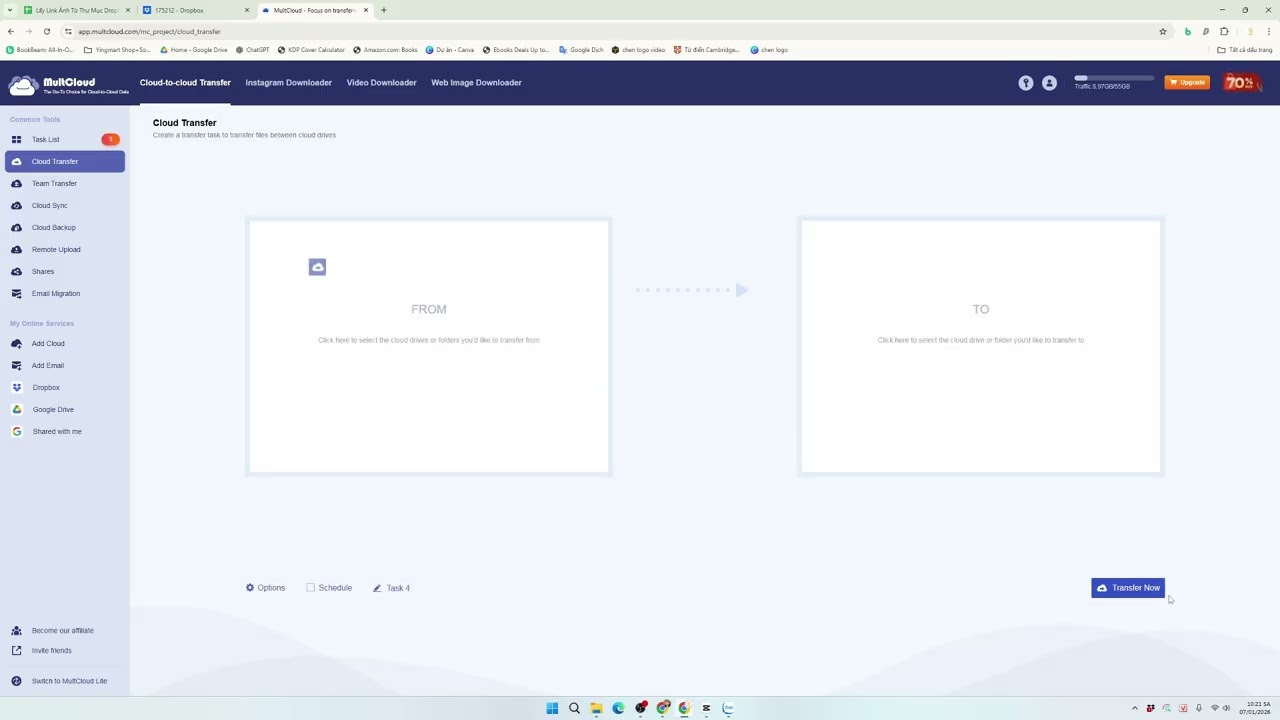Image resolution: width=1280 pixels, height=720 pixels.
Task: Open the Windows Start menu
Action: point(552,708)
